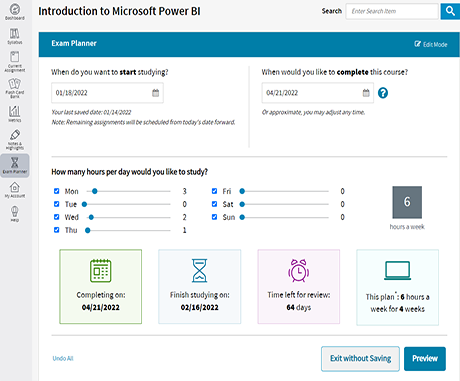Click the Completing on 04/21/2022 text
This screenshot has width=460, height=381.
tap(101, 301)
